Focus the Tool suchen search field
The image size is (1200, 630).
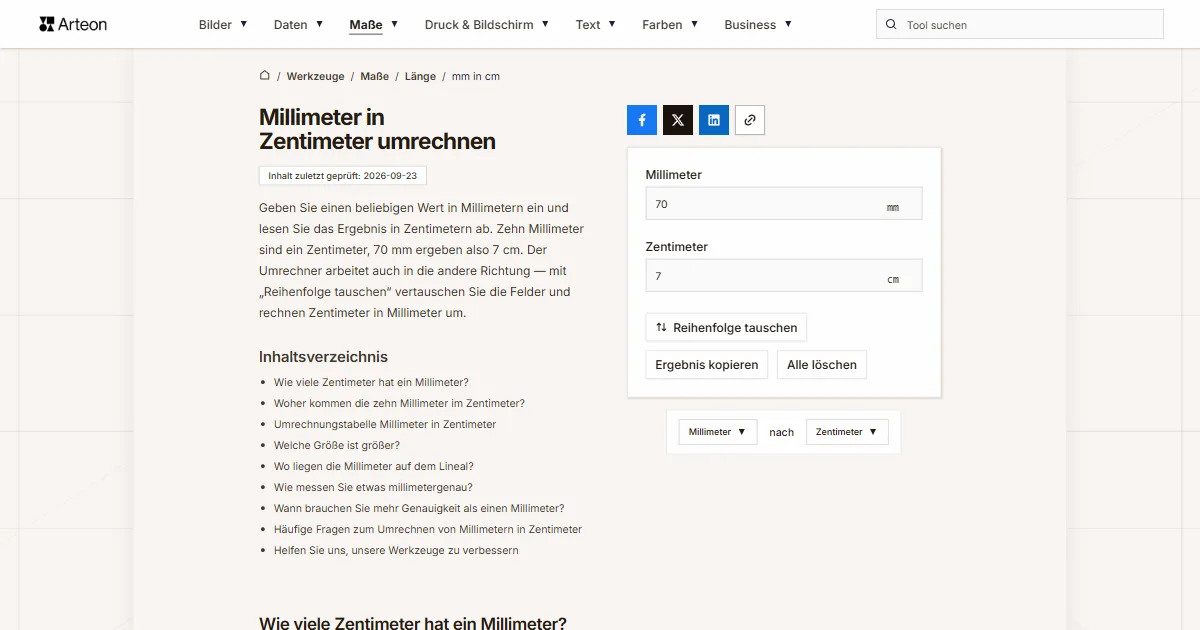coord(1020,24)
